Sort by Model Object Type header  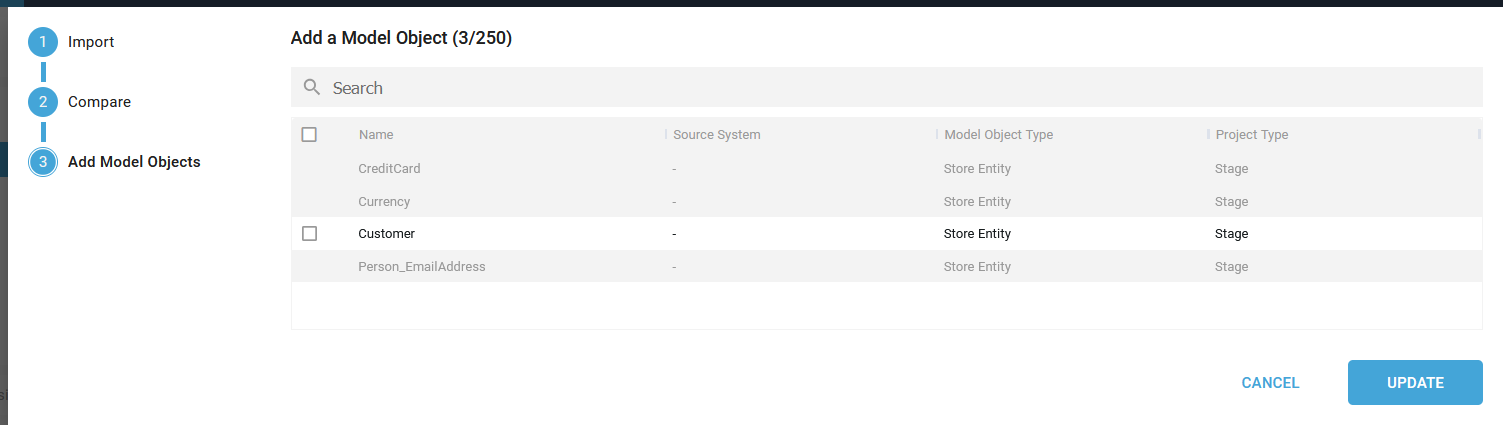[998, 134]
